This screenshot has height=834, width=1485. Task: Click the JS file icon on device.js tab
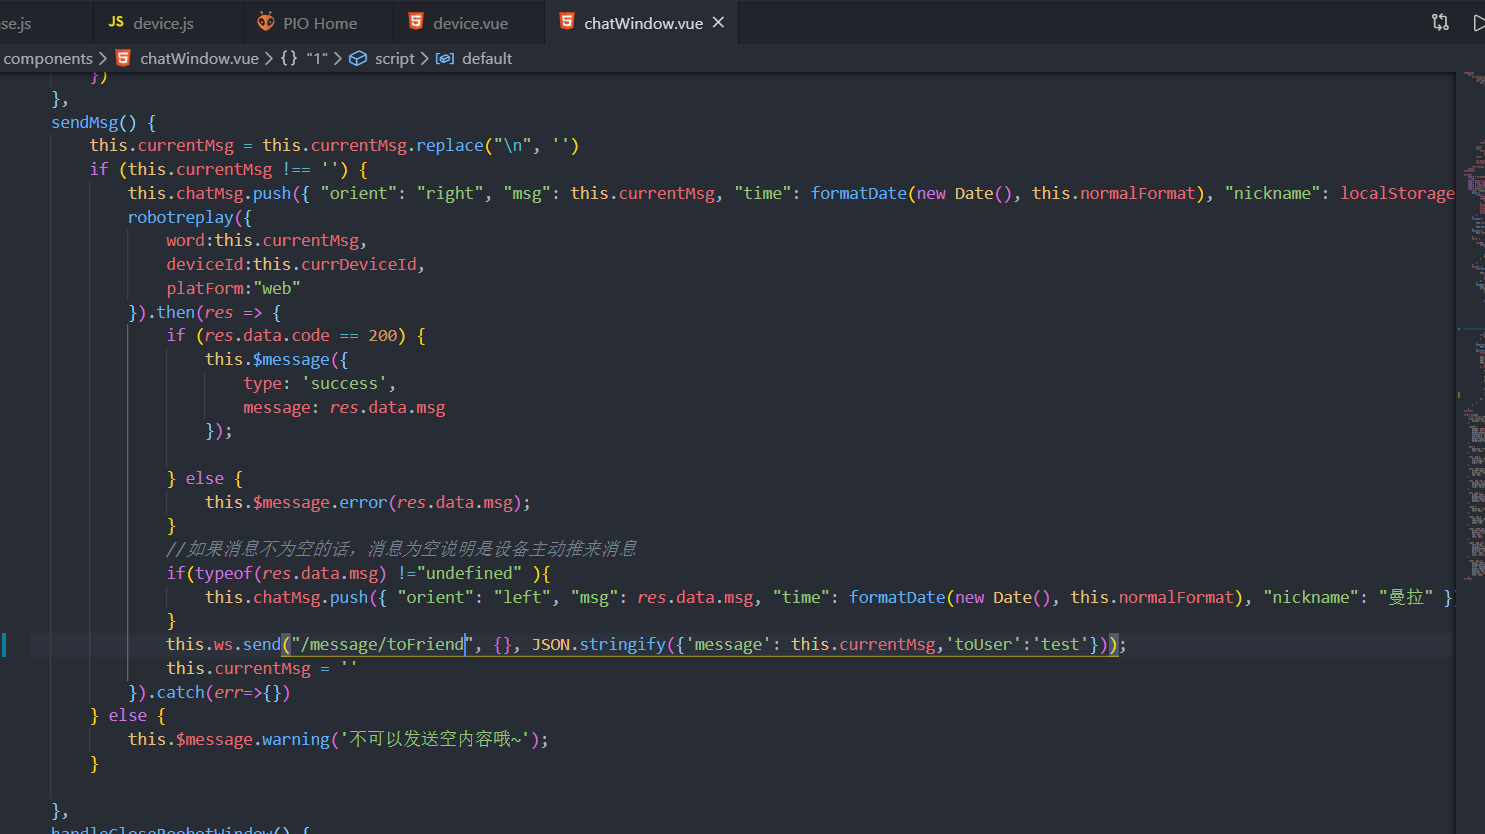pos(116,22)
